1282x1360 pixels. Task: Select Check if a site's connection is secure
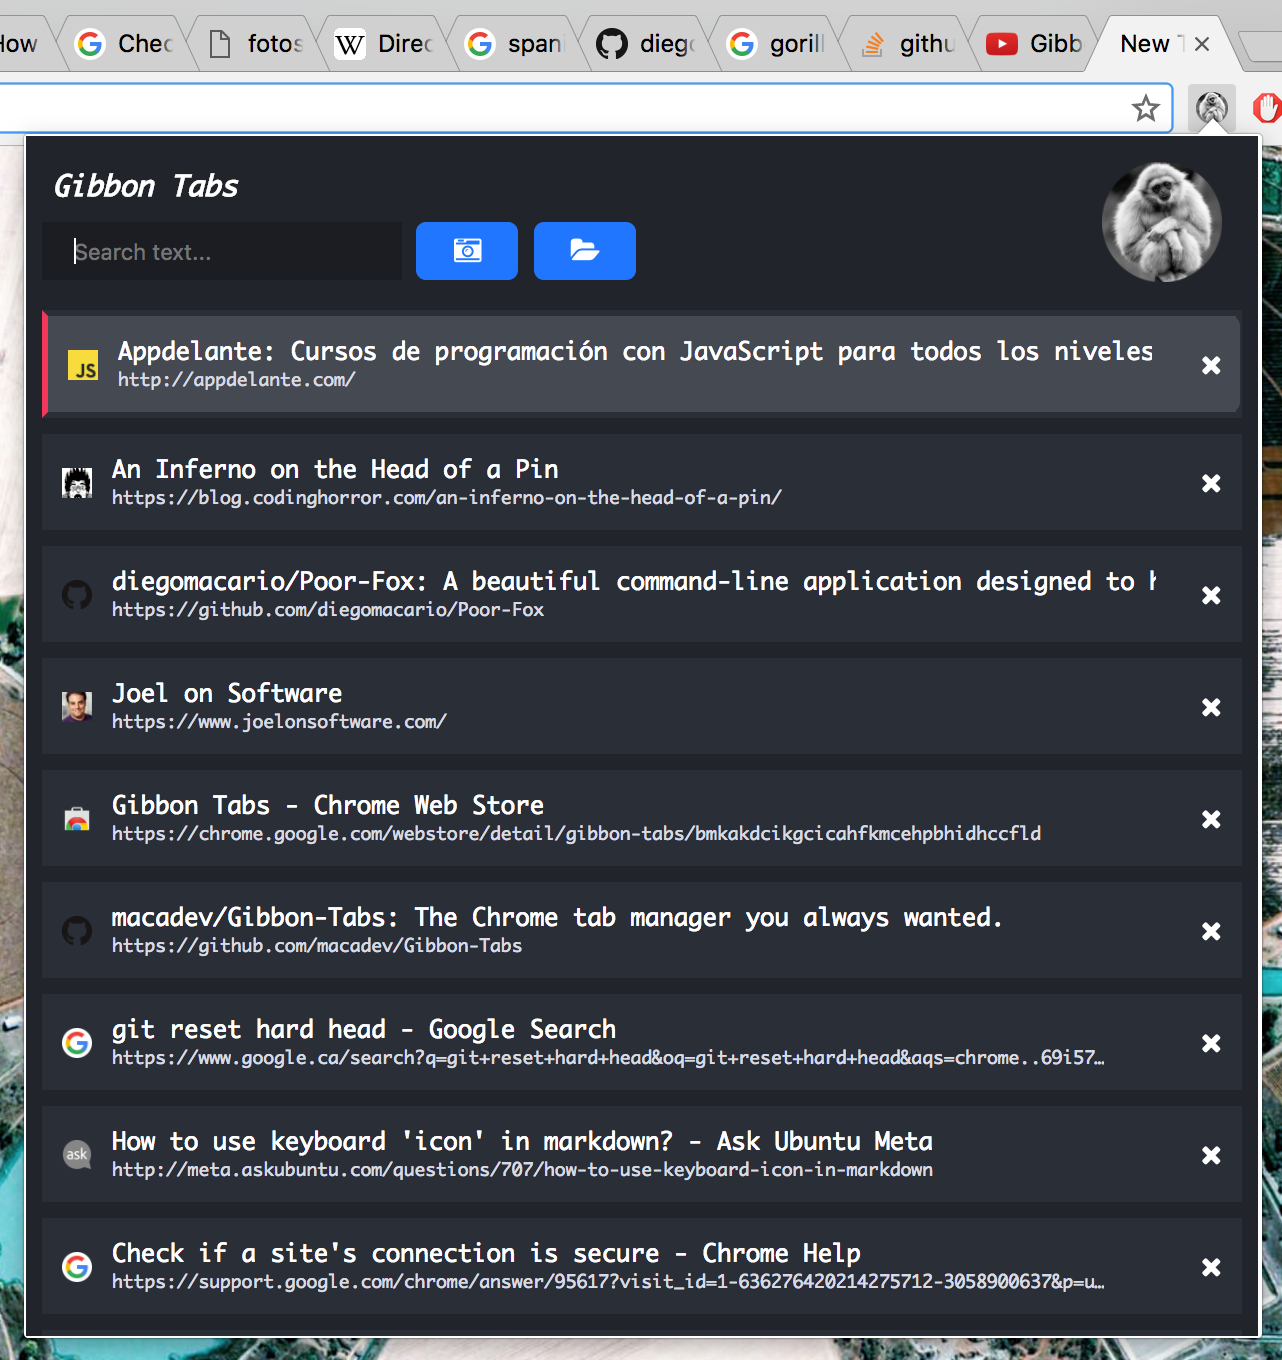[486, 1253]
